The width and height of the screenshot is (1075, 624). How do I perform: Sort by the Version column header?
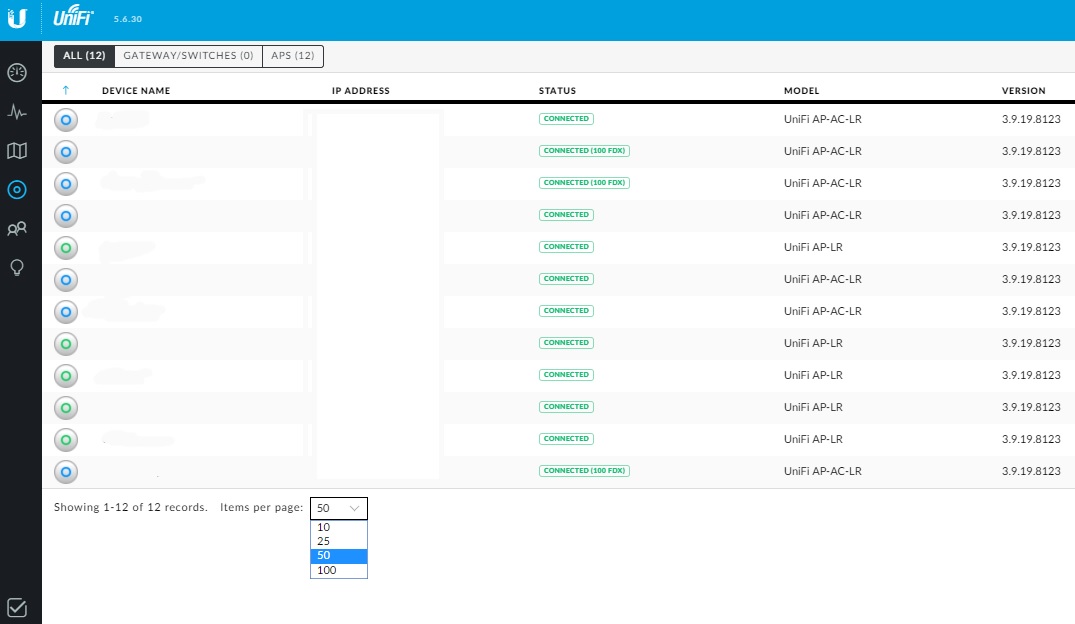[x=1023, y=91]
